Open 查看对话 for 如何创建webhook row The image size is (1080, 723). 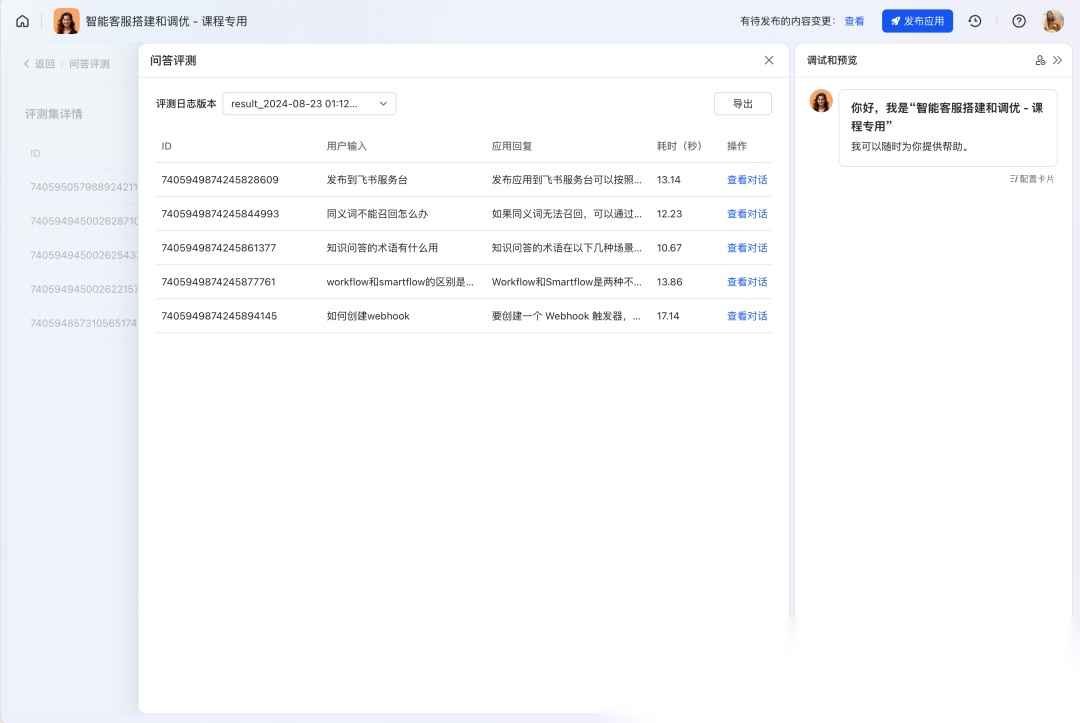[x=747, y=316]
